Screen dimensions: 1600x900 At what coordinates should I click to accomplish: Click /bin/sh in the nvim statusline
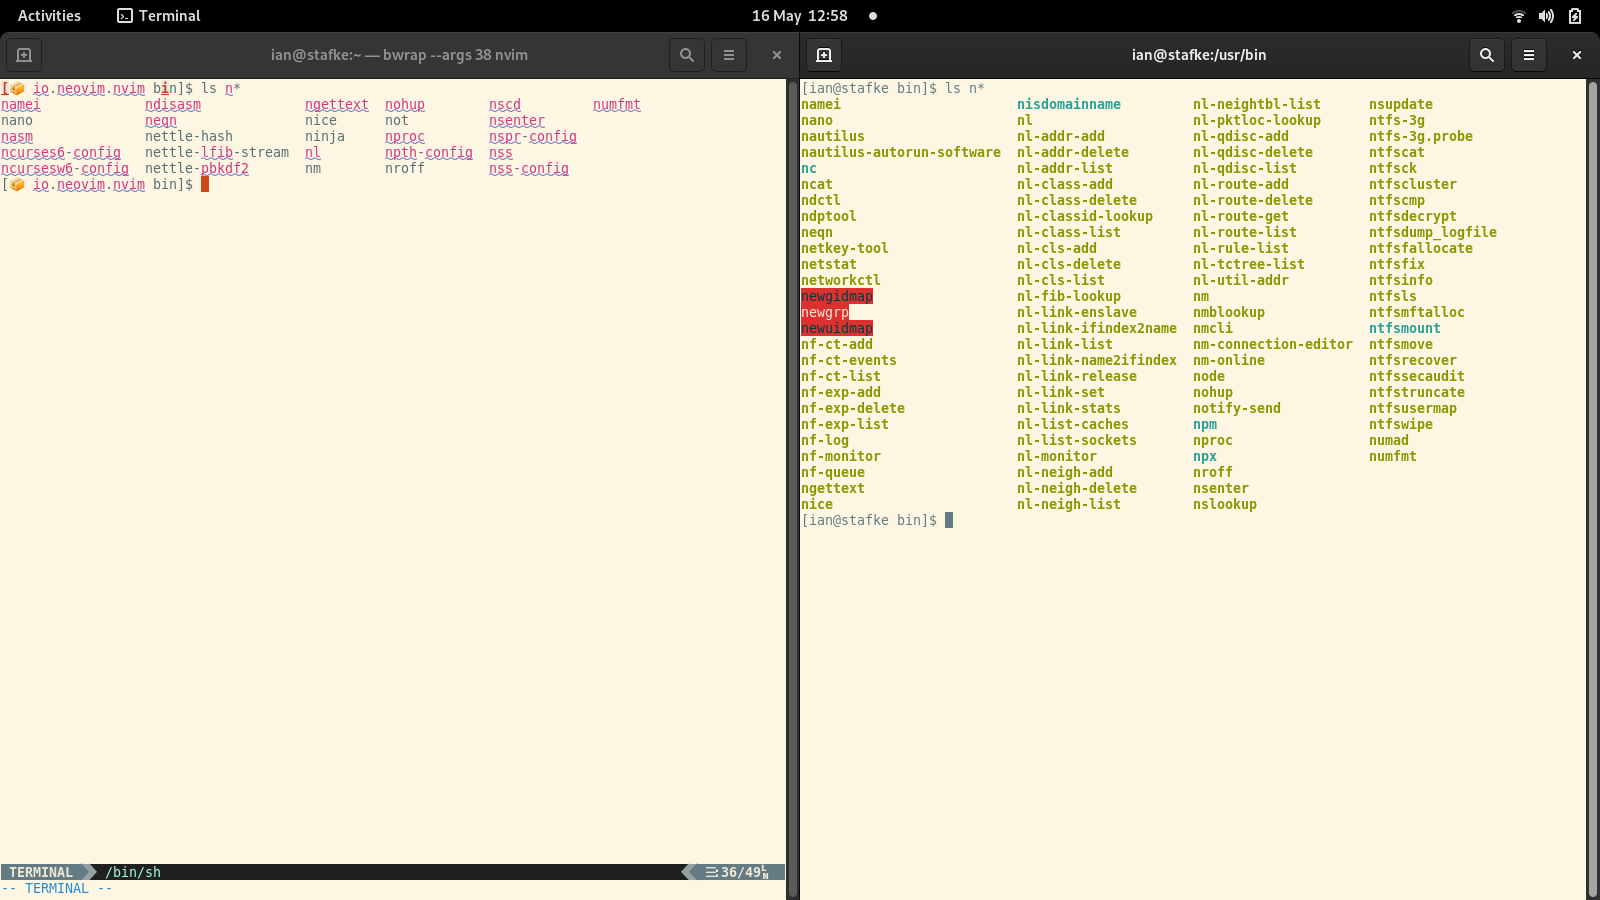click(133, 872)
